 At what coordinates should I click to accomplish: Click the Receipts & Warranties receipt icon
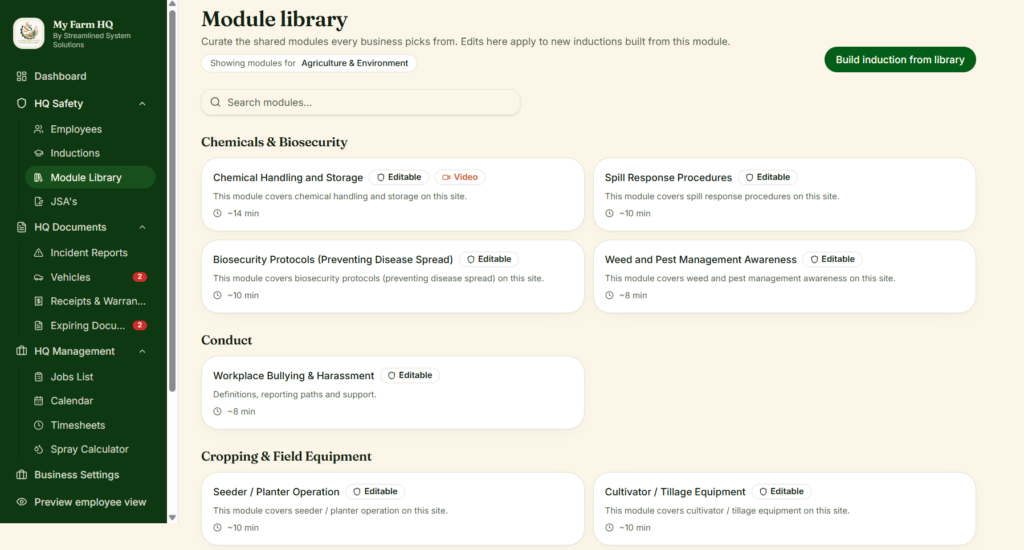pyautogui.click(x=39, y=301)
